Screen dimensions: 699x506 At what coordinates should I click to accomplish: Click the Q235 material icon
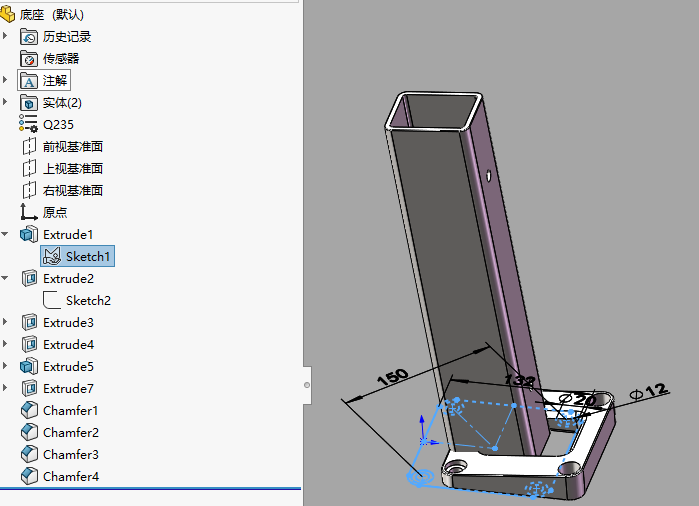(x=29, y=123)
